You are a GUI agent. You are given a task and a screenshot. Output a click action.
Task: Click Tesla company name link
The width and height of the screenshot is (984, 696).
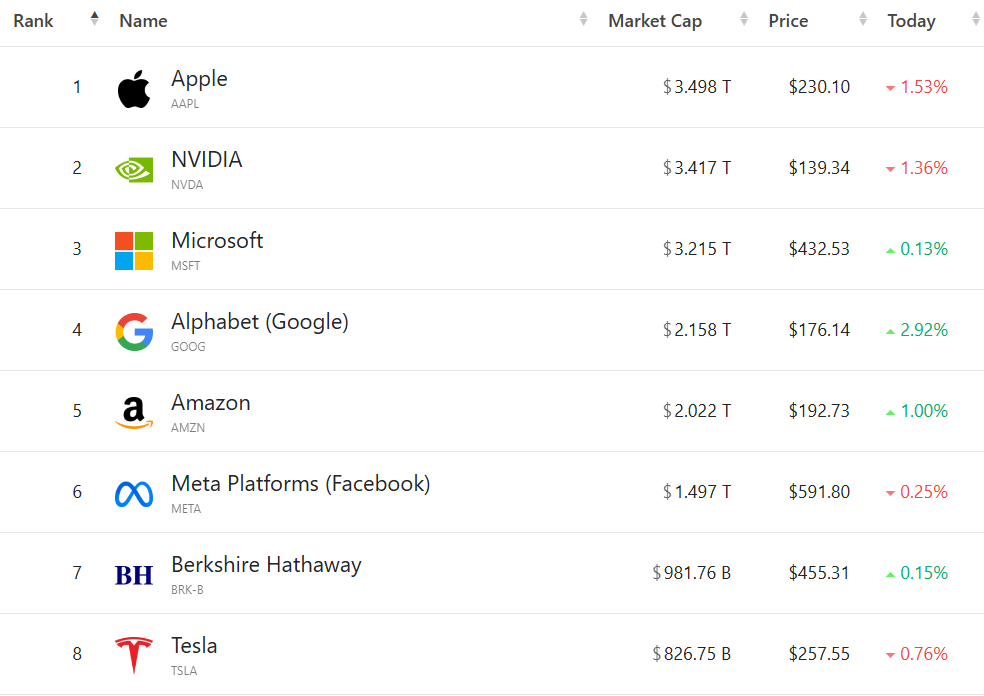click(x=194, y=646)
